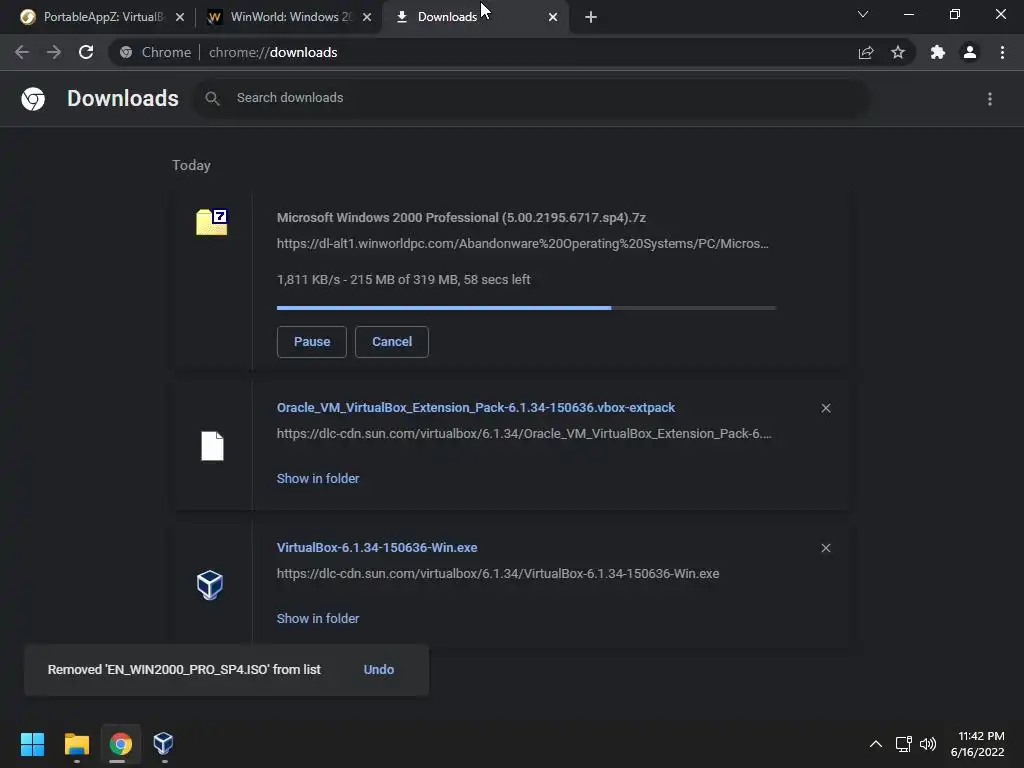Open File Explorer from the taskbar
The width and height of the screenshot is (1024, 768).
pos(77,744)
